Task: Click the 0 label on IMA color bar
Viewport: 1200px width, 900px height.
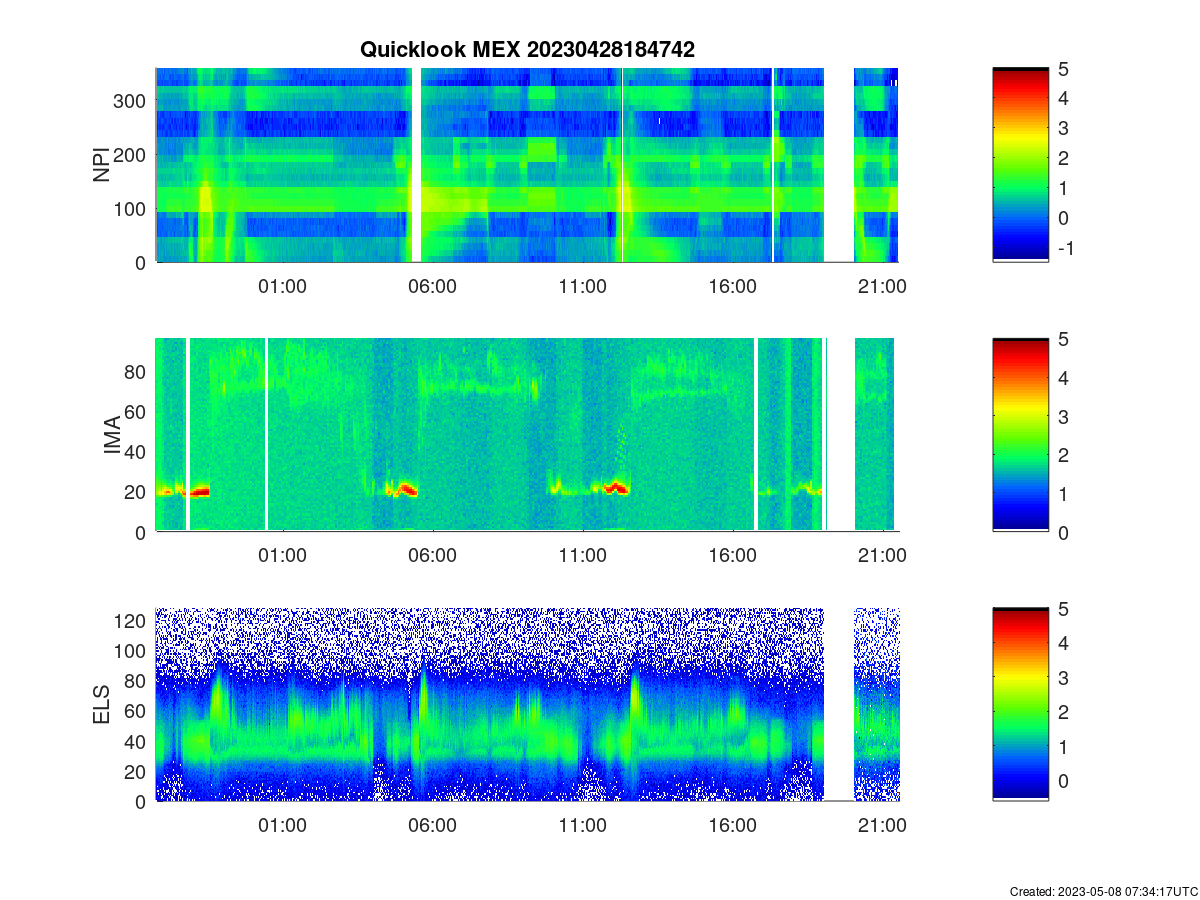Action: pyautogui.click(x=1064, y=532)
